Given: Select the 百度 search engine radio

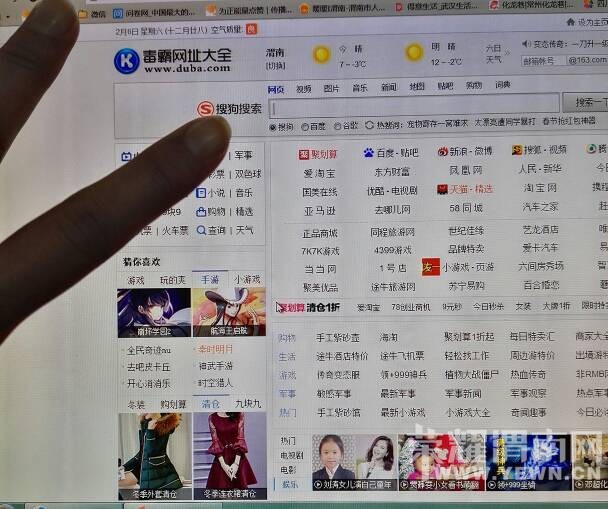Looking at the screenshot, I should pos(305,127).
